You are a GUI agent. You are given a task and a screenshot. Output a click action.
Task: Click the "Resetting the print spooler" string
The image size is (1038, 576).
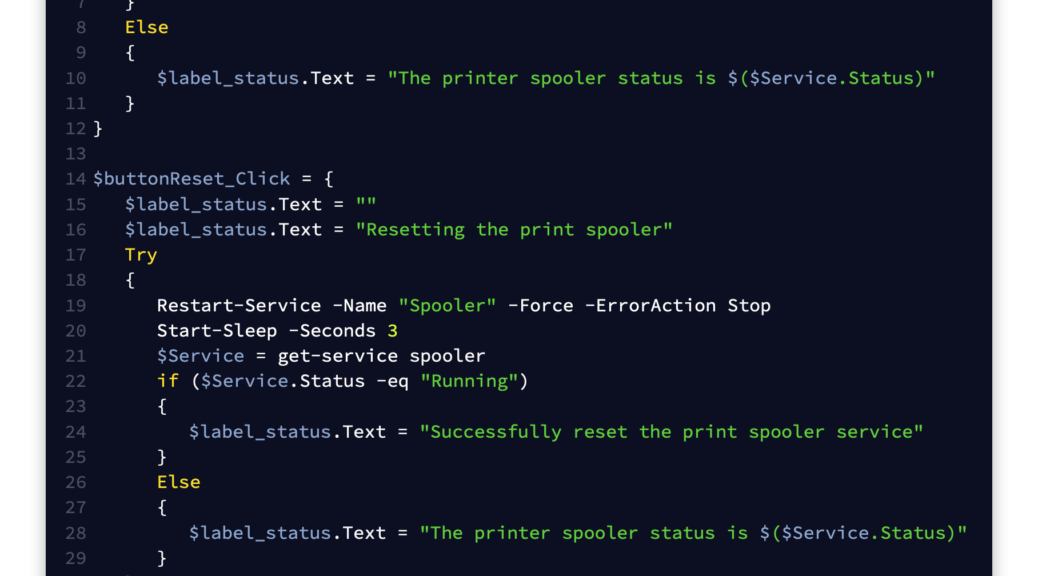514,230
